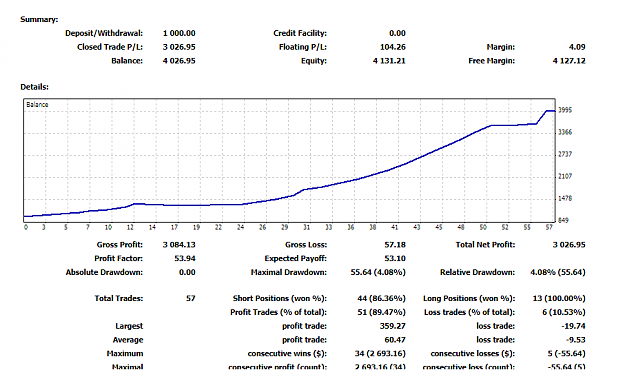Click the Total Net Profit value 3 026.95
This screenshot has width=625, height=370.
[x=569, y=245]
